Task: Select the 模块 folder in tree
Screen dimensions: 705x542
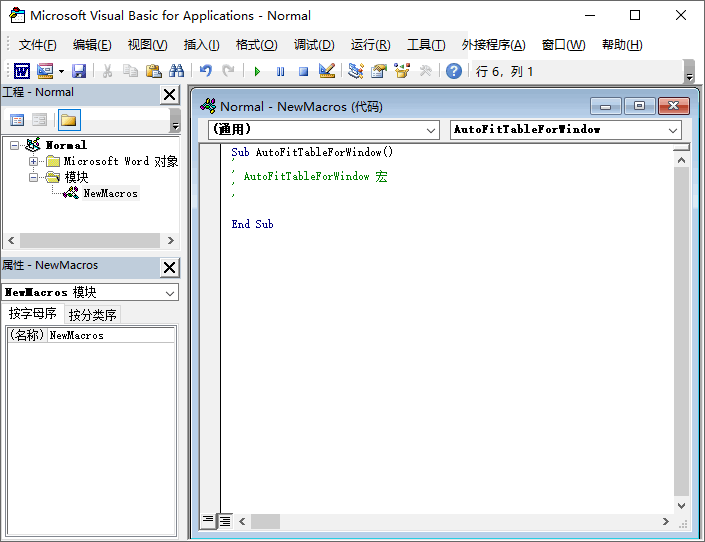Action: pos(76,177)
